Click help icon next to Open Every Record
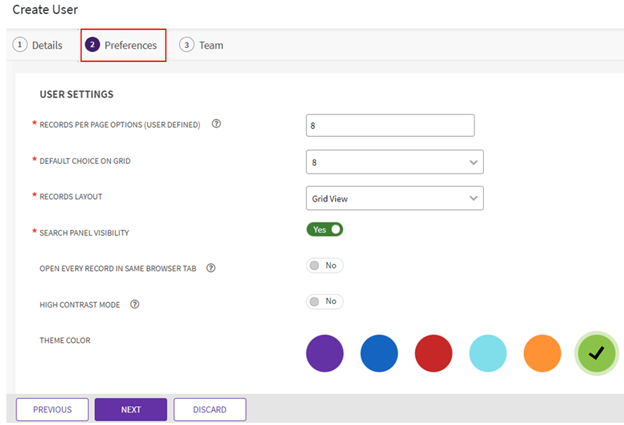 [x=211, y=268]
